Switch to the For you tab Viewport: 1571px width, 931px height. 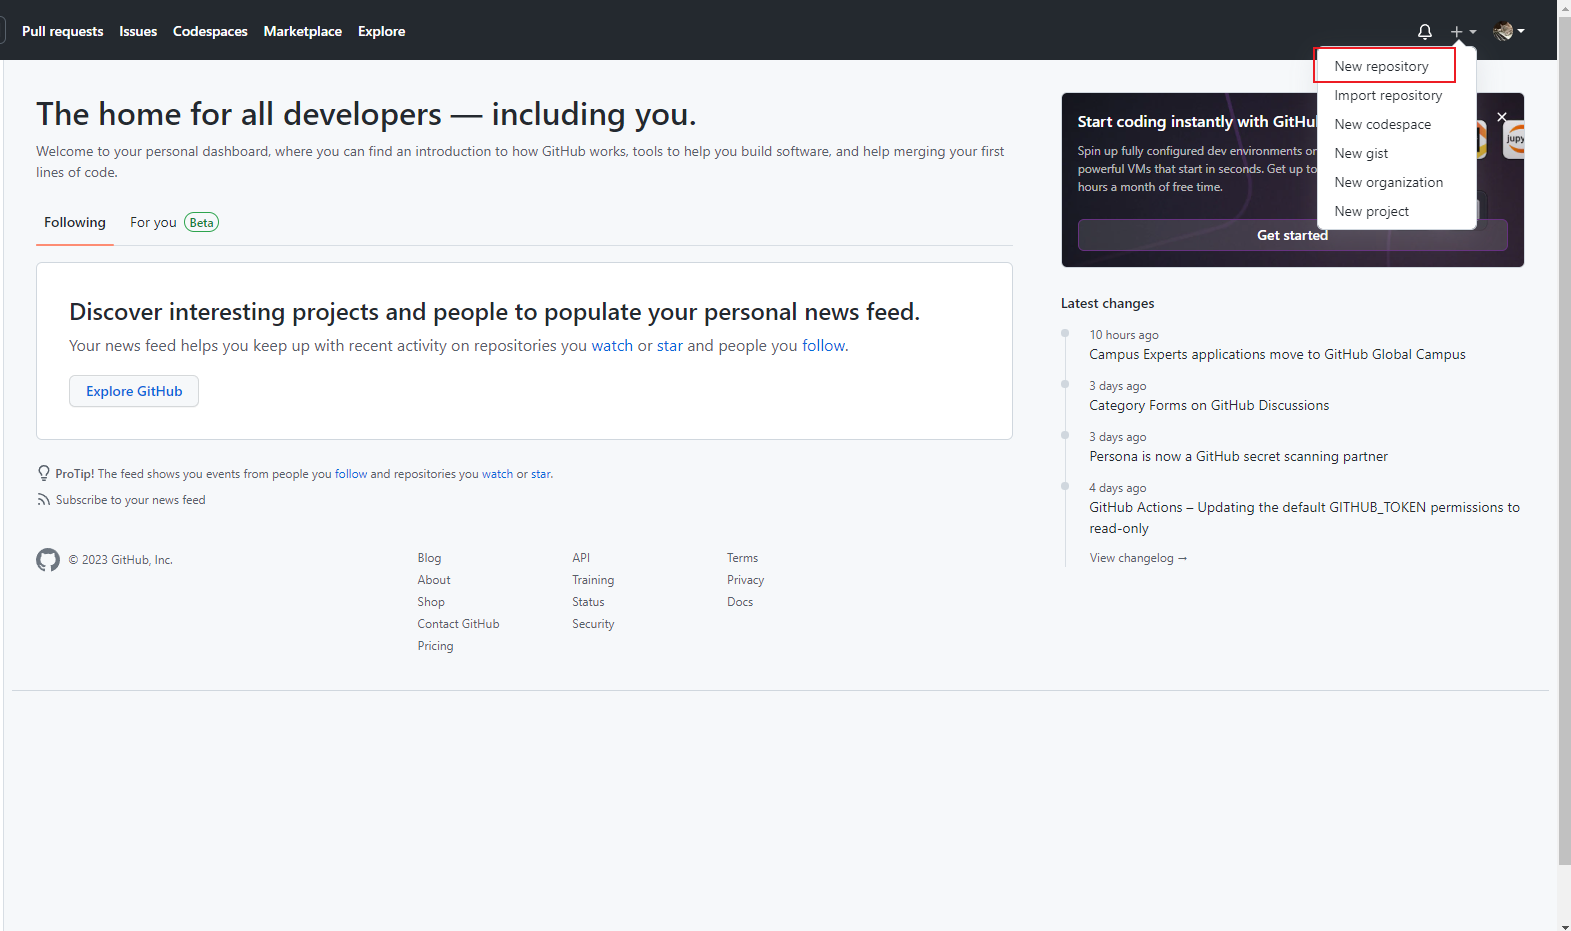tap(174, 222)
